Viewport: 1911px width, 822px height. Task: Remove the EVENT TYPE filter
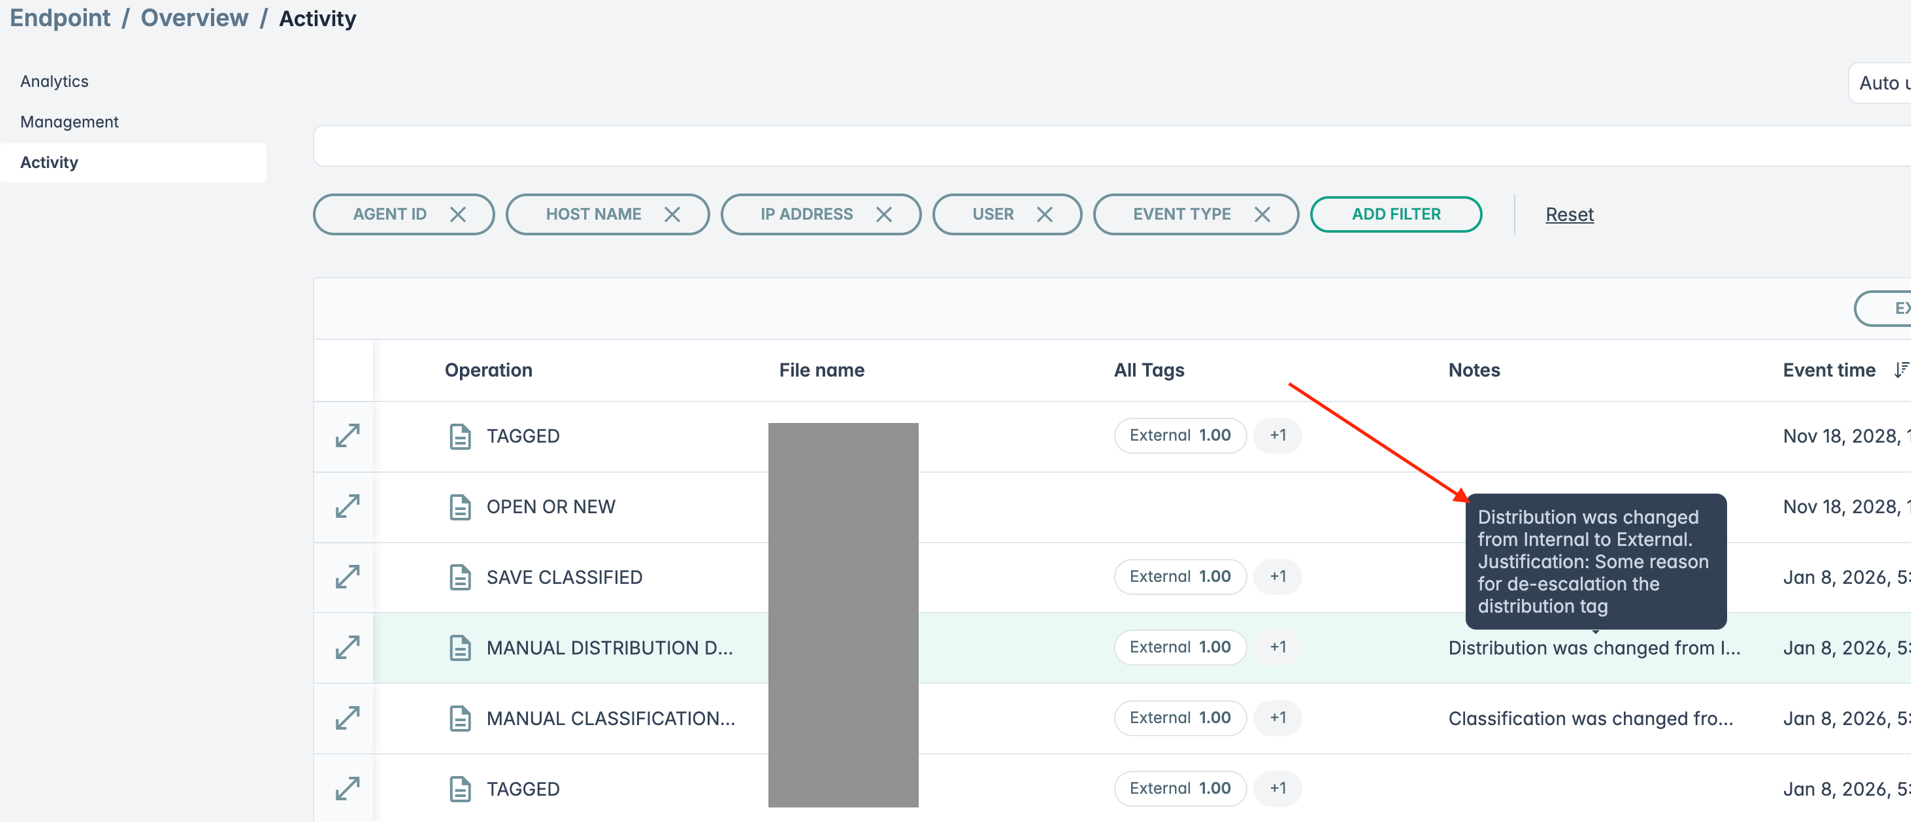coord(1262,215)
